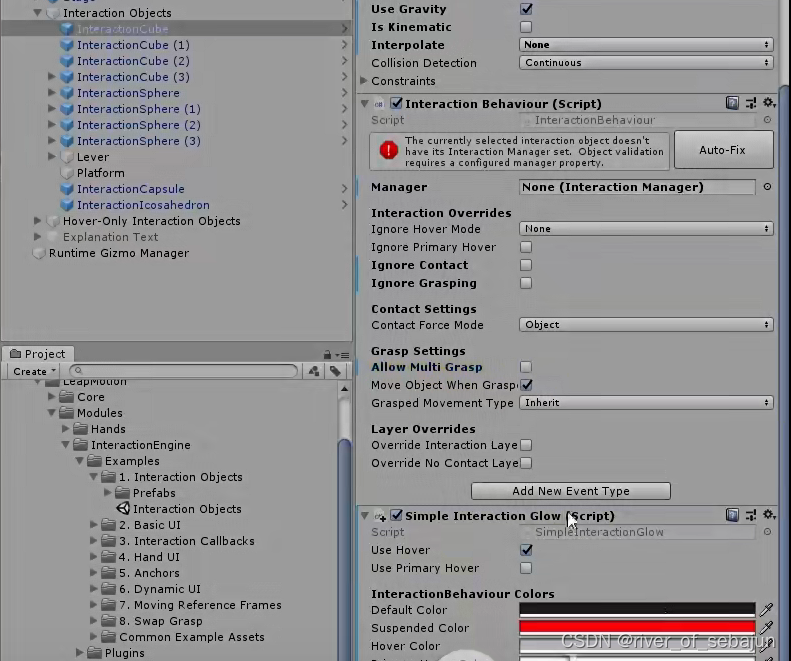Click the Runtime Gizmo Manager object icon
The width and height of the screenshot is (791, 661).
39,253
